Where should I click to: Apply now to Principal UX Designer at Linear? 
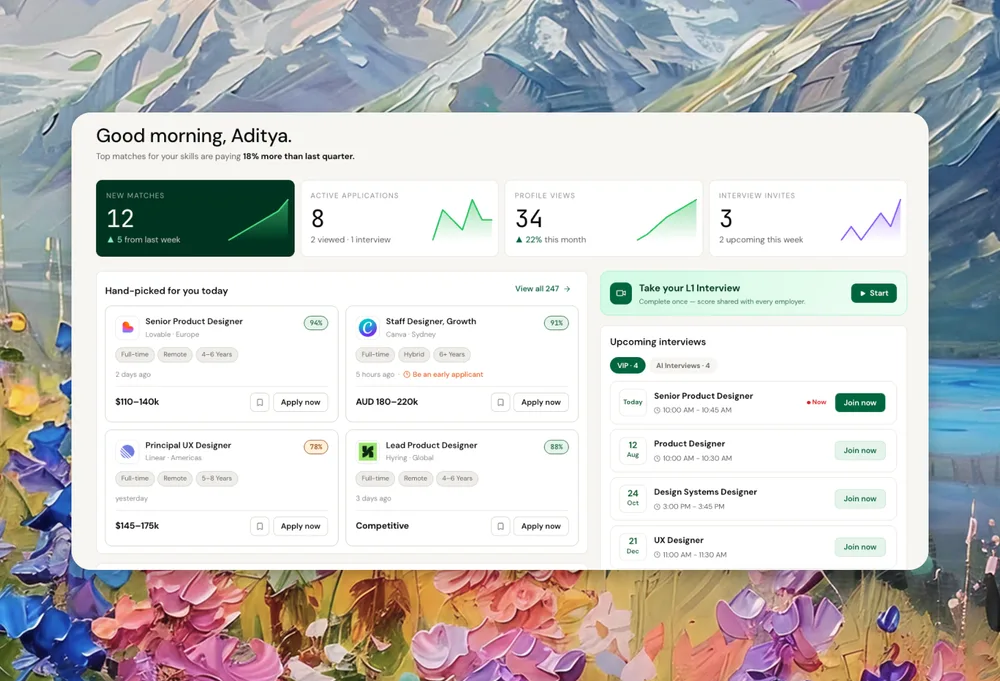pos(300,526)
